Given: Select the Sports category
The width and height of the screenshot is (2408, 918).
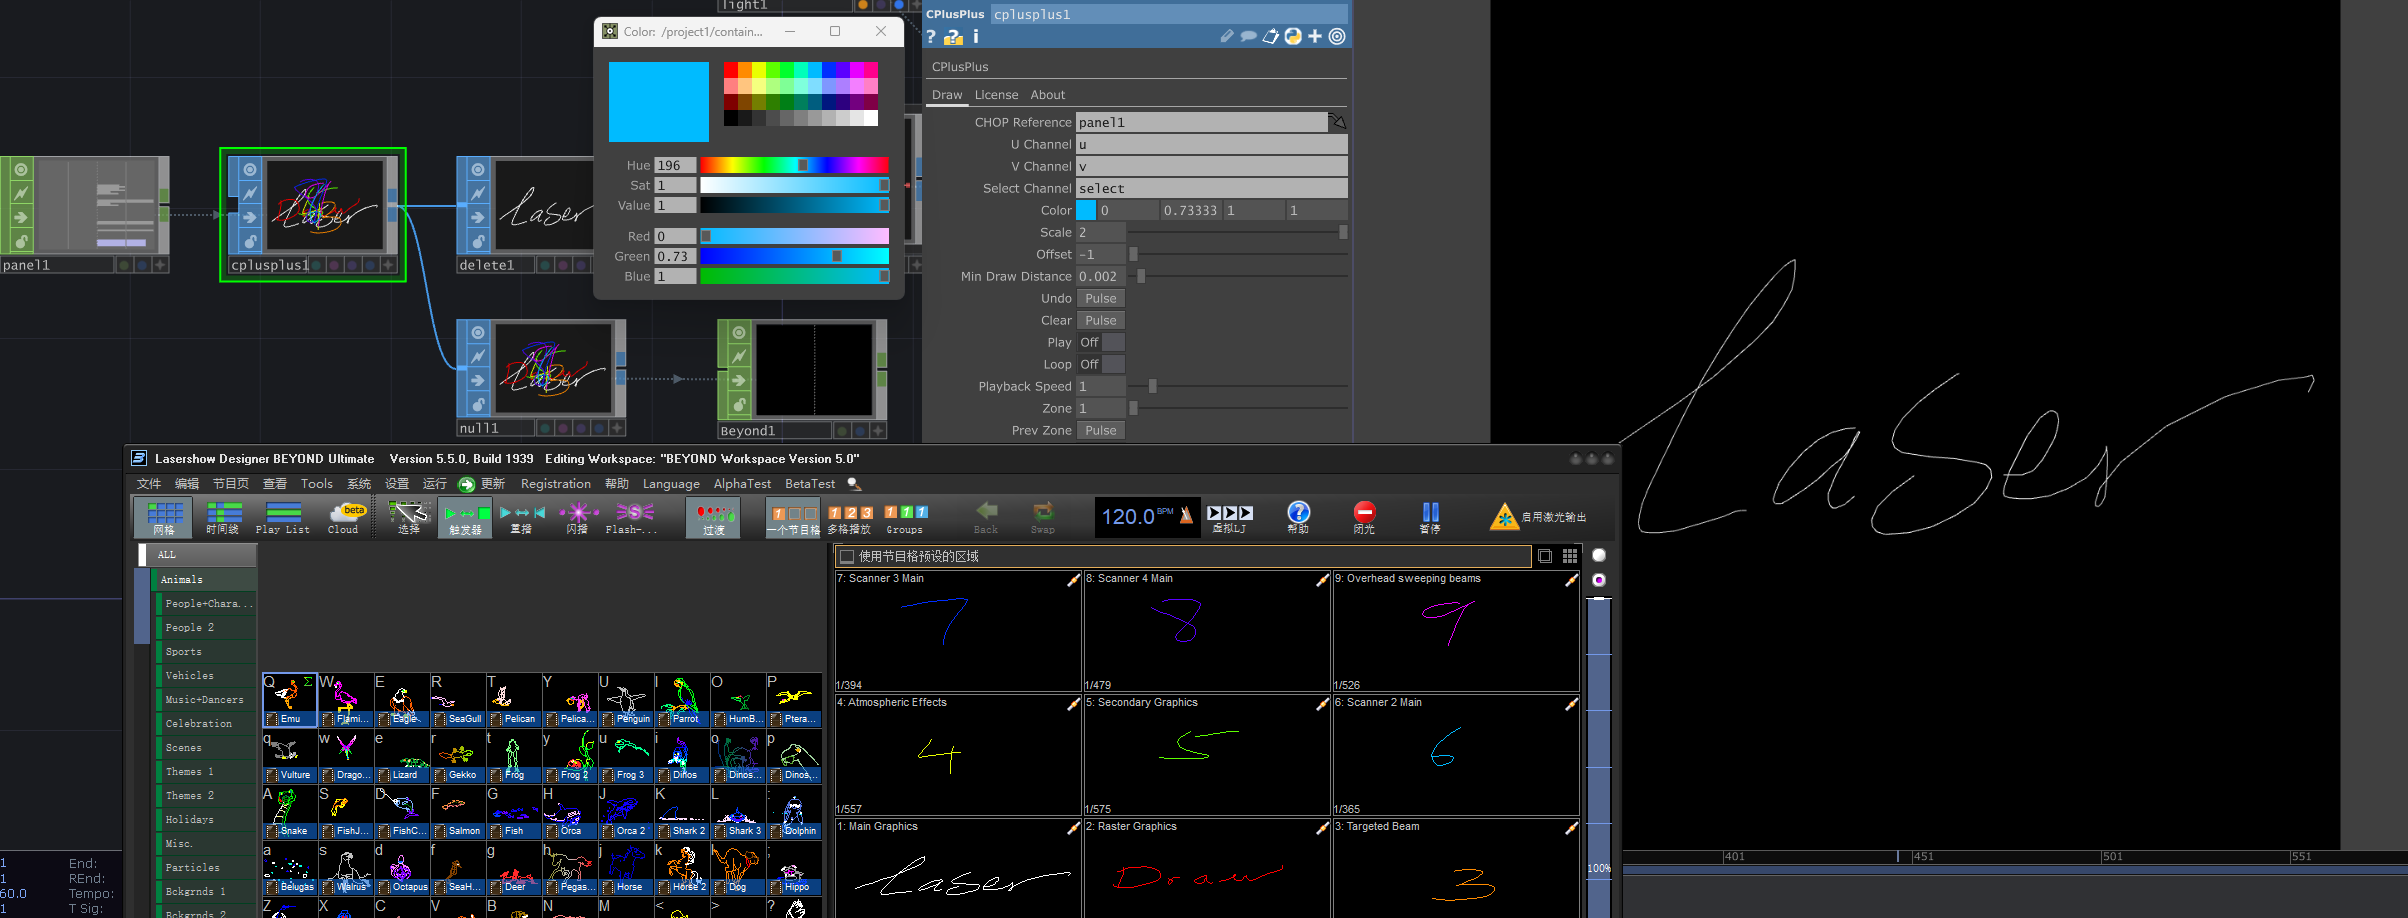Looking at the screenshot, I should (207, 652).
